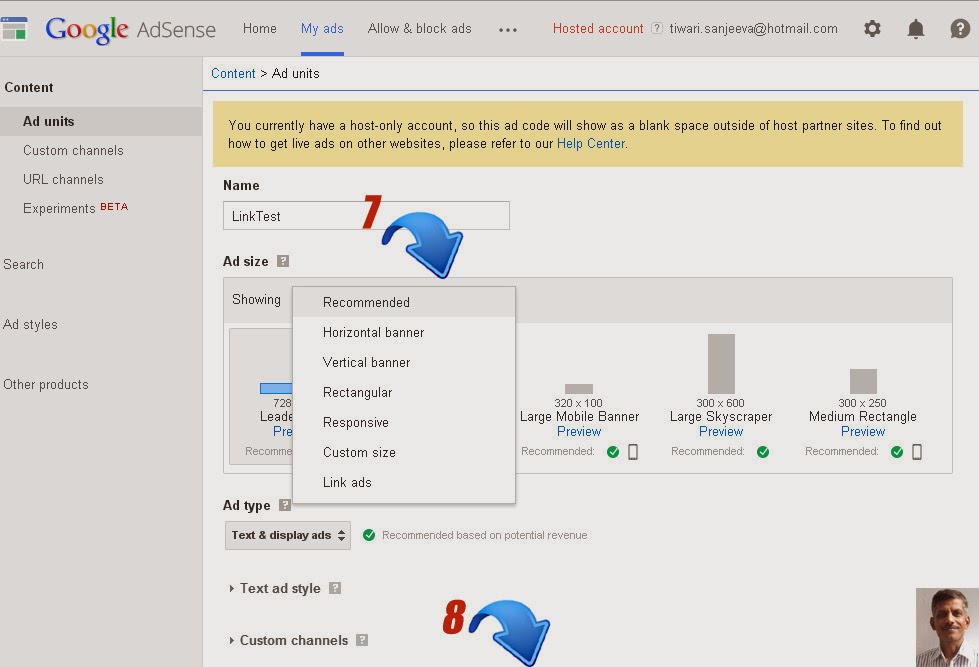Screen dimensions: 979x667
Task: Choose Horizontal banner in the size dropdown
Action: click(404, 332)
